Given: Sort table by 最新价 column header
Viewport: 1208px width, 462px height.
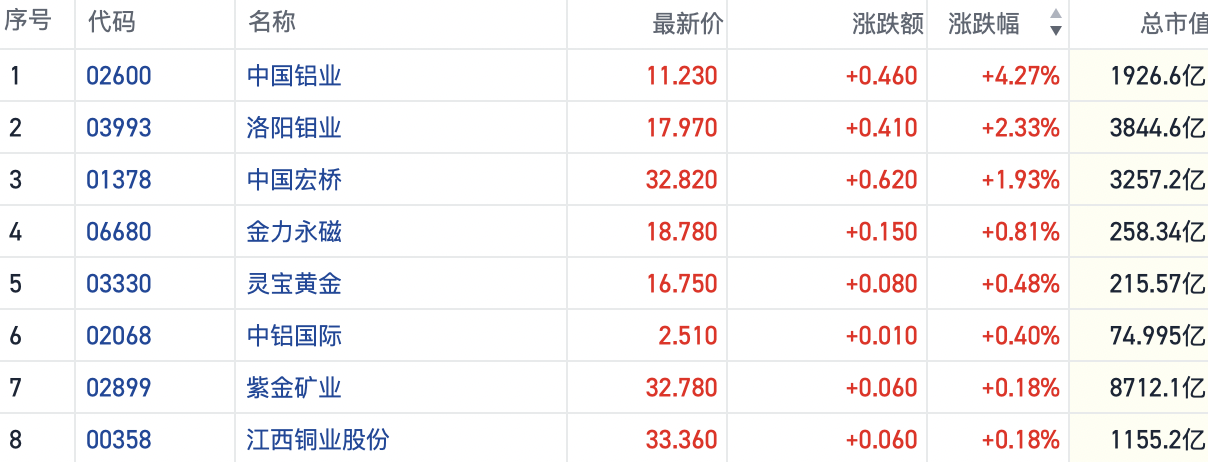Looking at the screenshot, I should click(x=687, y=24).
